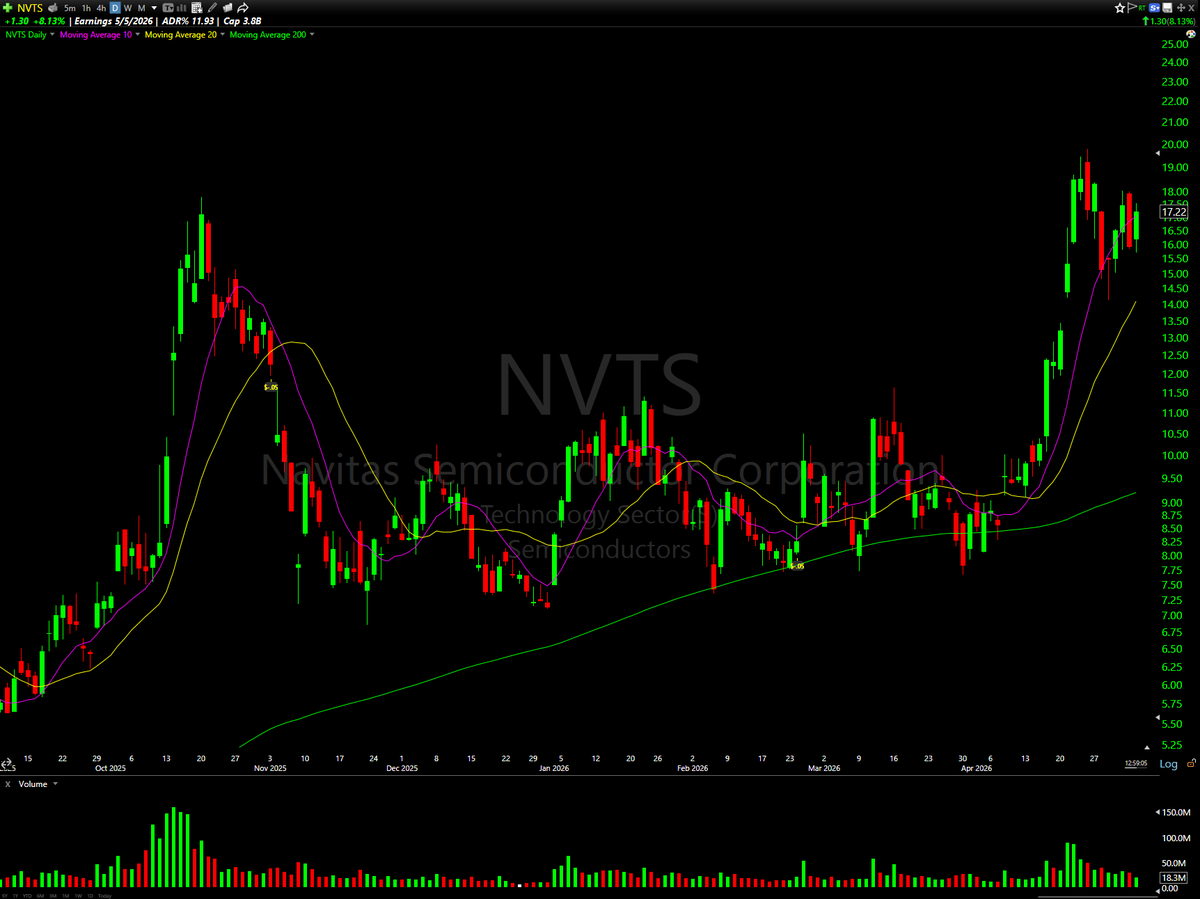The width and height of the screenshot is (1200, 899).
Task: Expand Moving Average 200 options
Action: click(x=312, y=34)
